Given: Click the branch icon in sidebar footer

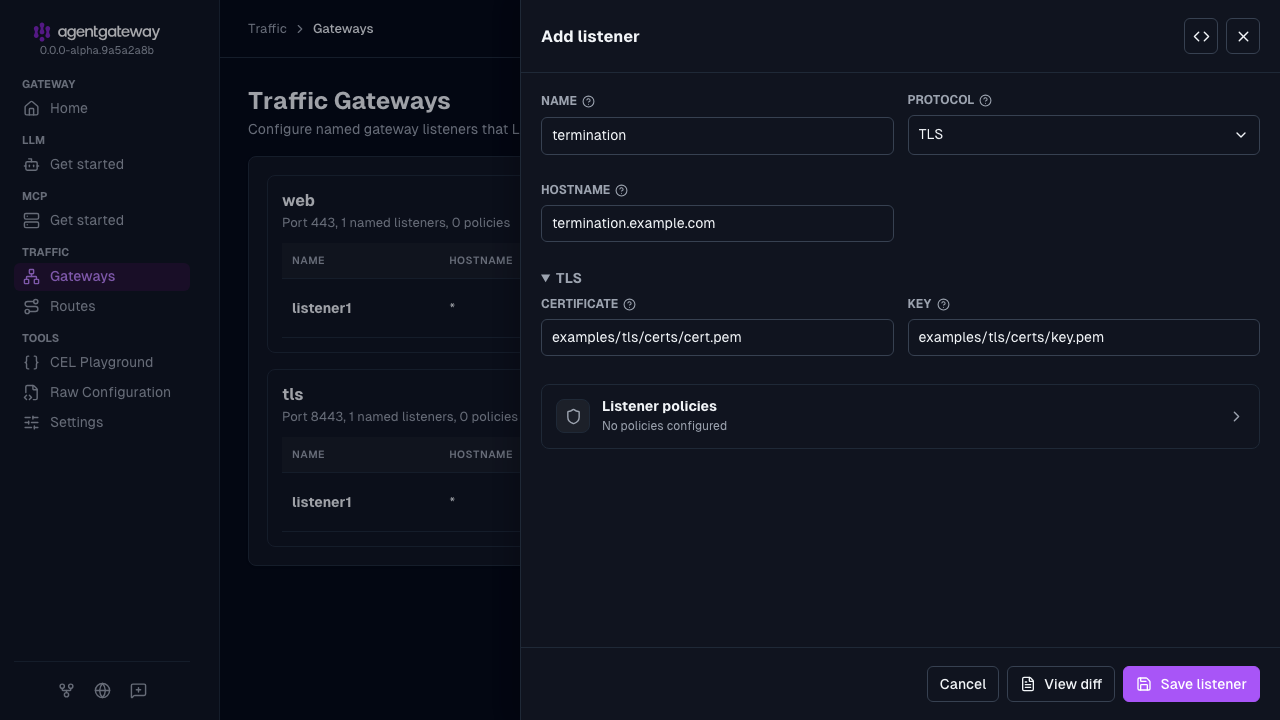Looking at the screenshot, I should click(x=66, y=690).
